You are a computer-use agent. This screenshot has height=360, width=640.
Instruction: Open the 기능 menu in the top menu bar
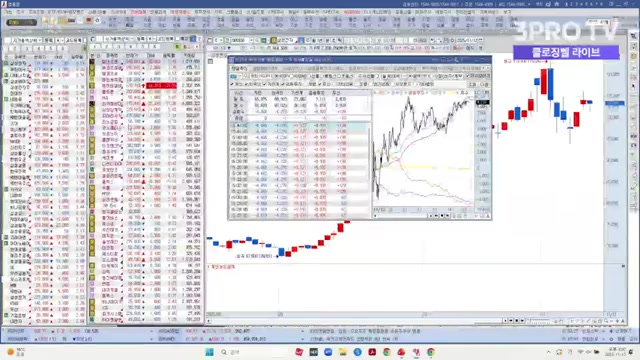pos(8,12)
